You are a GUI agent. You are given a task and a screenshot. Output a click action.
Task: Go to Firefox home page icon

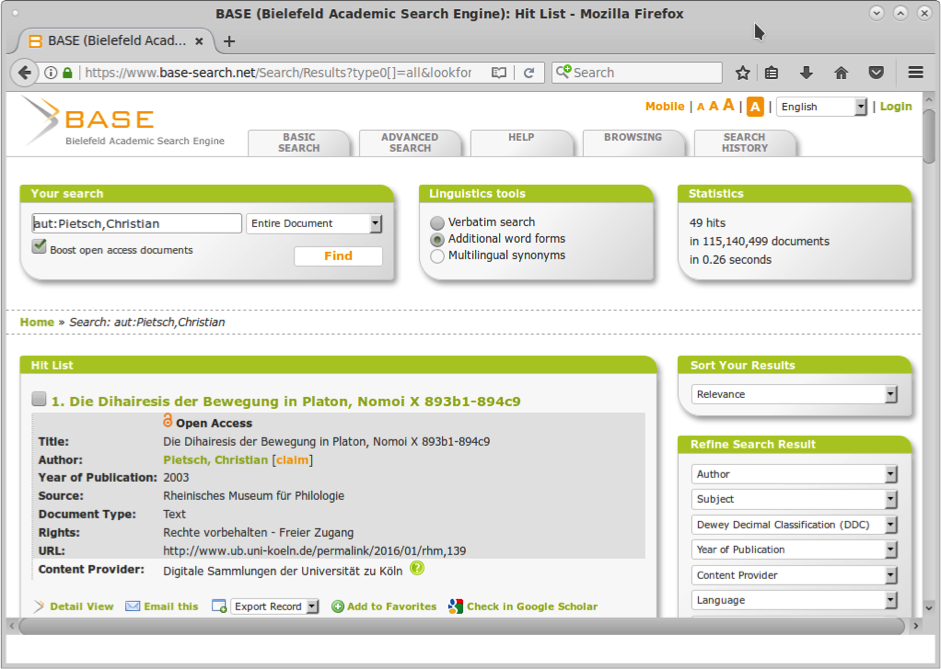pyautogui.click(x=841, y=73)
